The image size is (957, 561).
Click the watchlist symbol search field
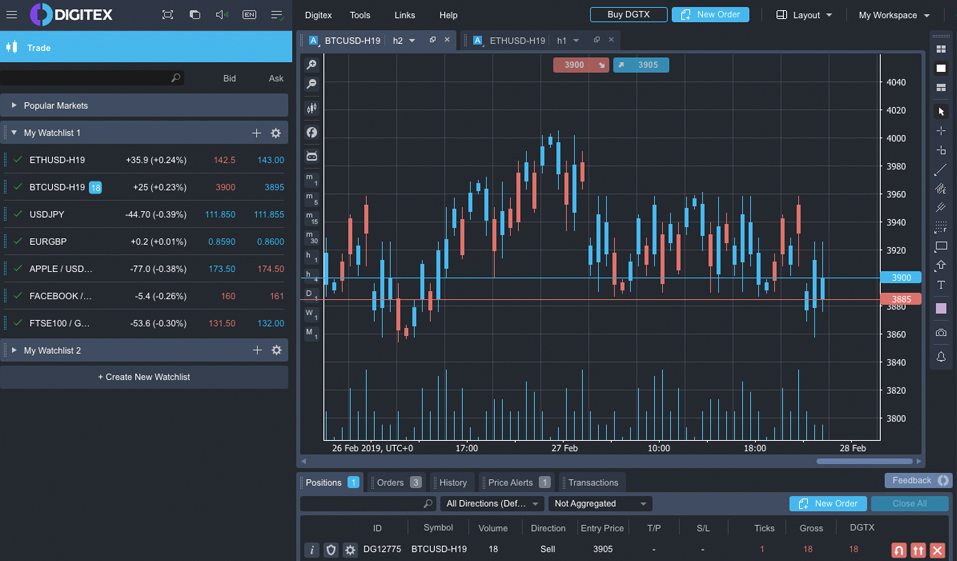pos(92,78)
